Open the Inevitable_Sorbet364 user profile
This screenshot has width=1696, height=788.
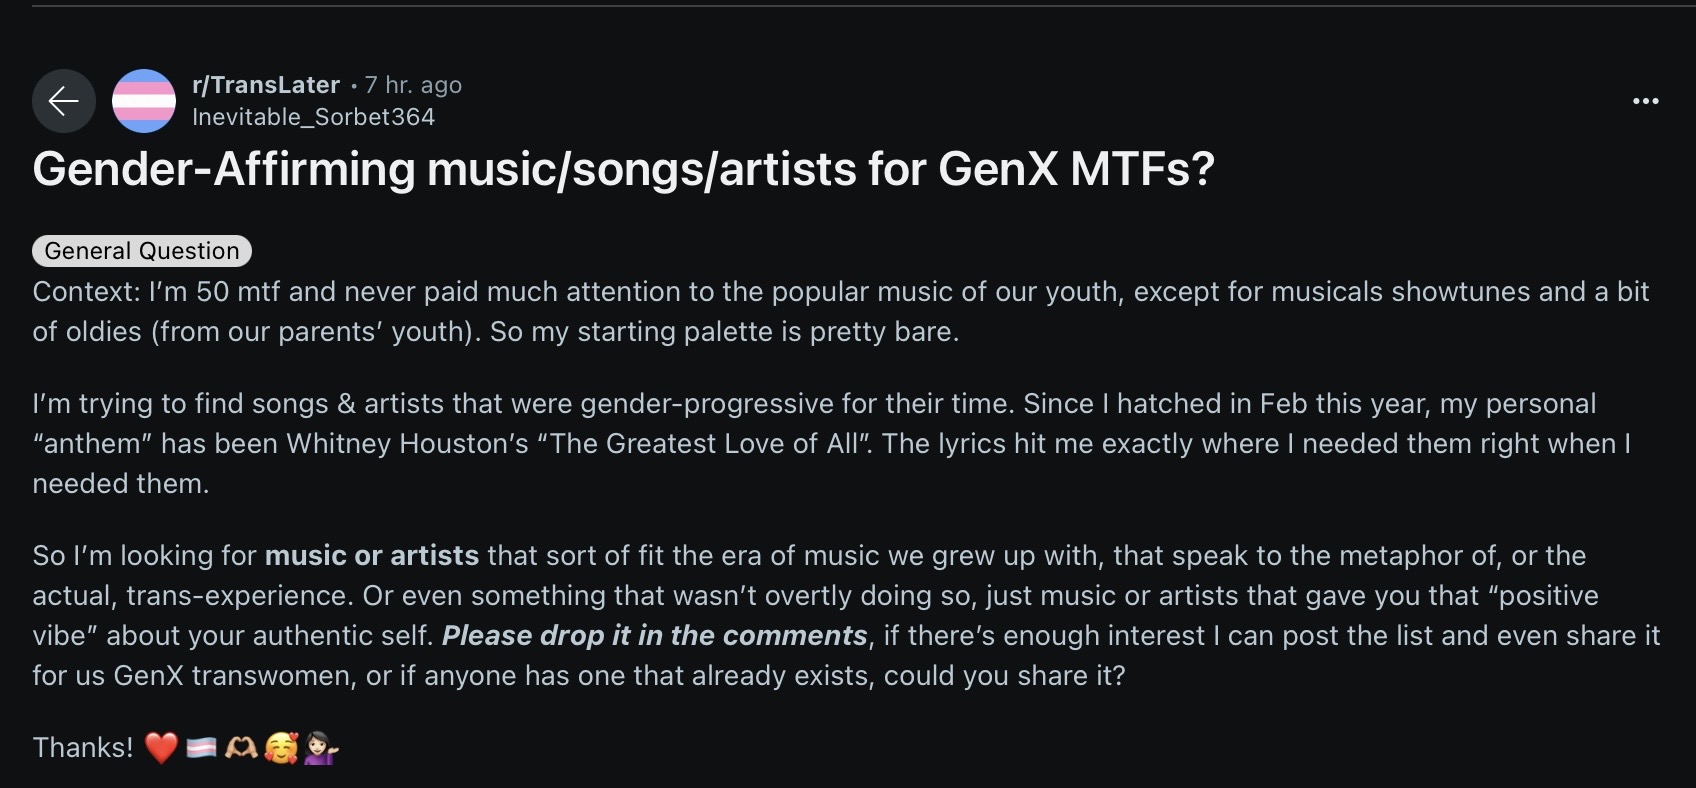(313, 117)
